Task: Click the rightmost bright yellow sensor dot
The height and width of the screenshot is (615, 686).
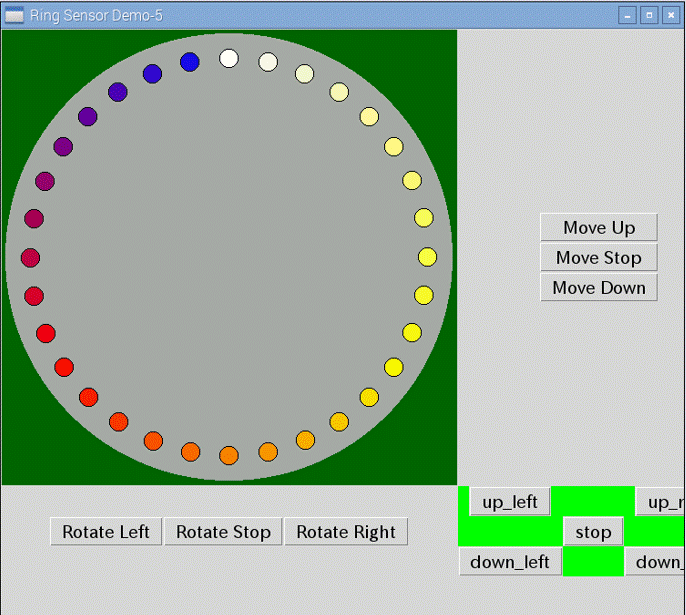Action: click(x=428, y=257)
